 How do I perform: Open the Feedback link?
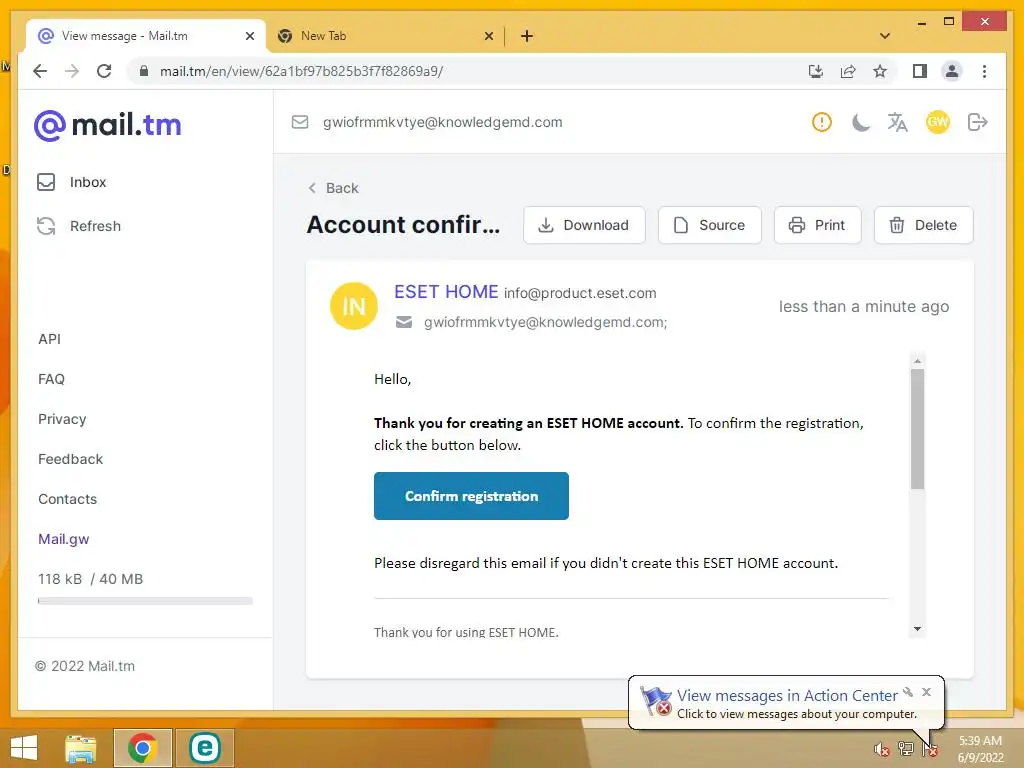pos(71,459)
